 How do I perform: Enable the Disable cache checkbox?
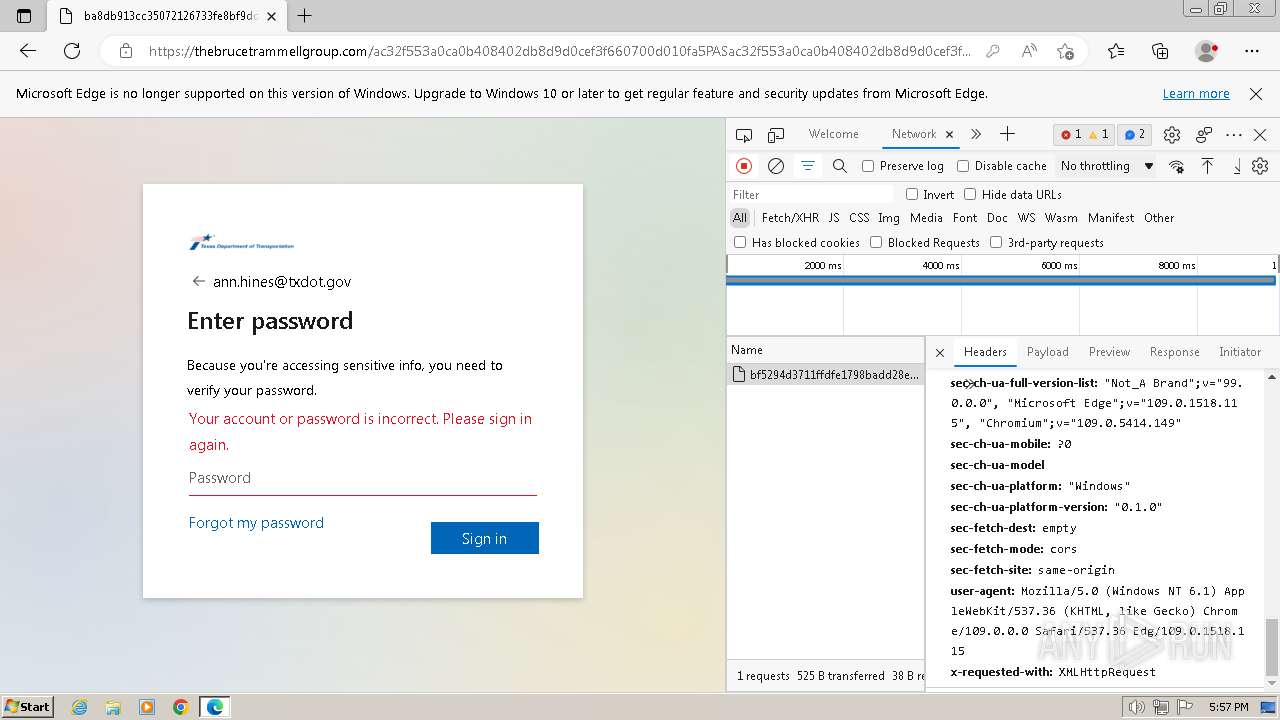tap(963, 166)
